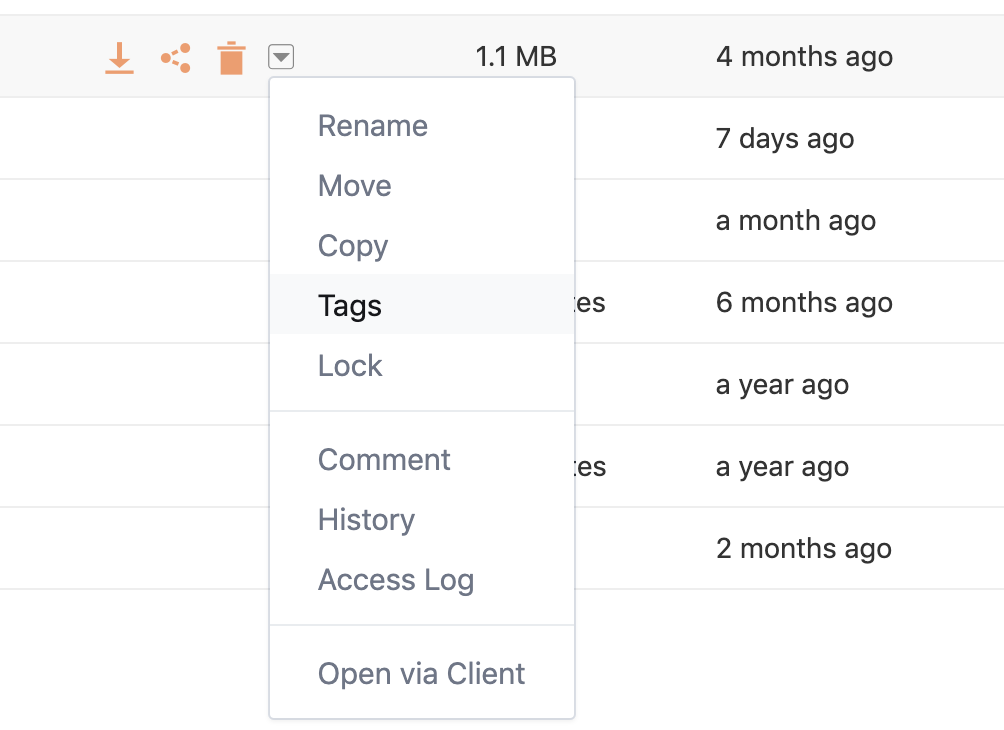Choose Copy from the dropdown menu

coord(422,245)
